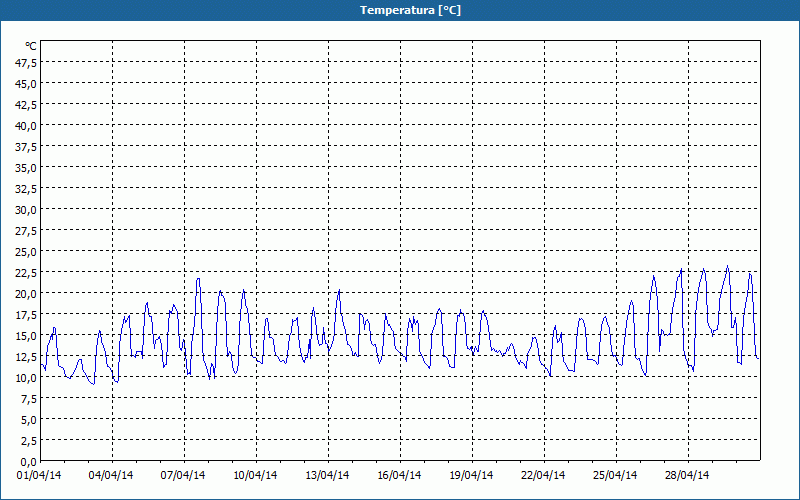Image resolution: width=800 pixels, height=500 pixels.
Task: Click the 20,0 y-axis value
Action: pos(27,294)
